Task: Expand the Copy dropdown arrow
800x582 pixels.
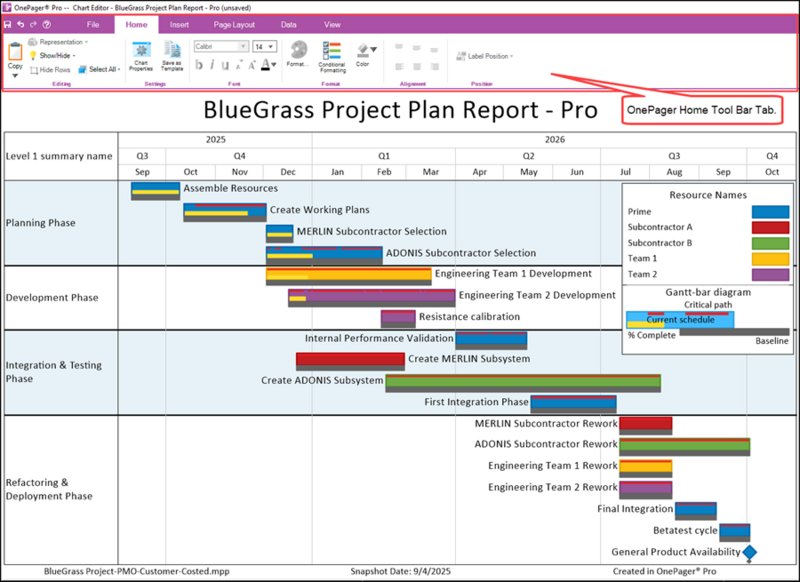Action: coord(15,75)
